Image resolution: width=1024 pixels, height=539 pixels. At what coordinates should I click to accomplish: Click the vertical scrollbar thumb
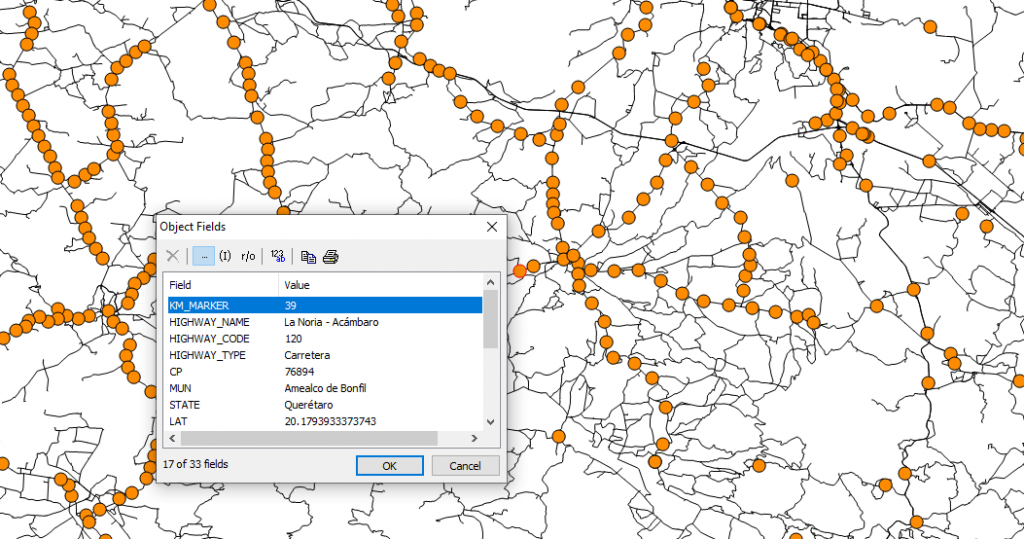coord(491,319)
